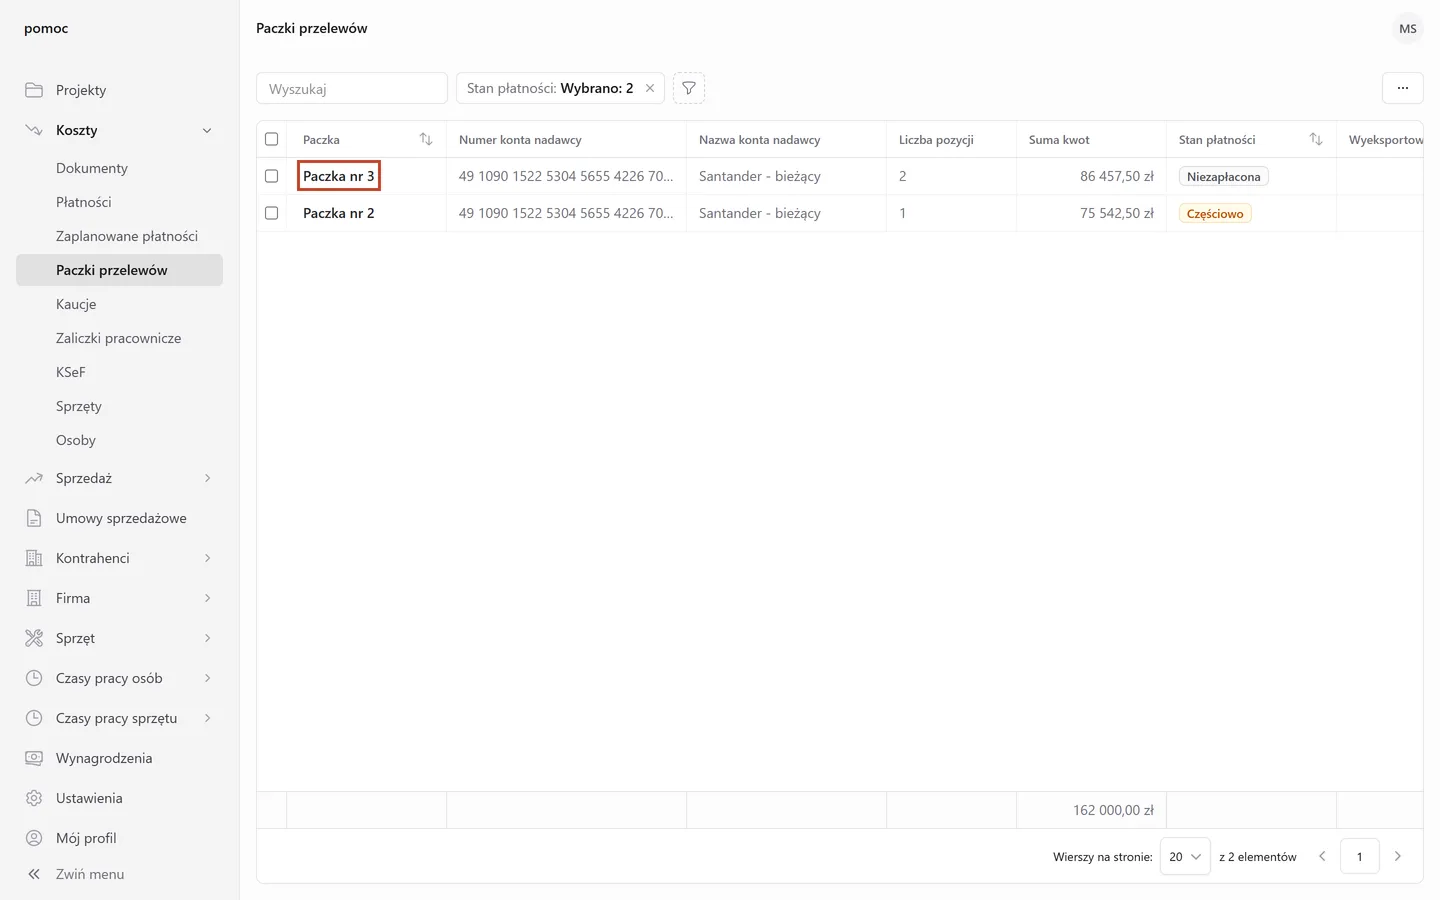This screenshot has width=1440, height=900.
Task: Collapse the sidebar with double-chevron icon
Action: pyautogui.click(x=34, y=874)
